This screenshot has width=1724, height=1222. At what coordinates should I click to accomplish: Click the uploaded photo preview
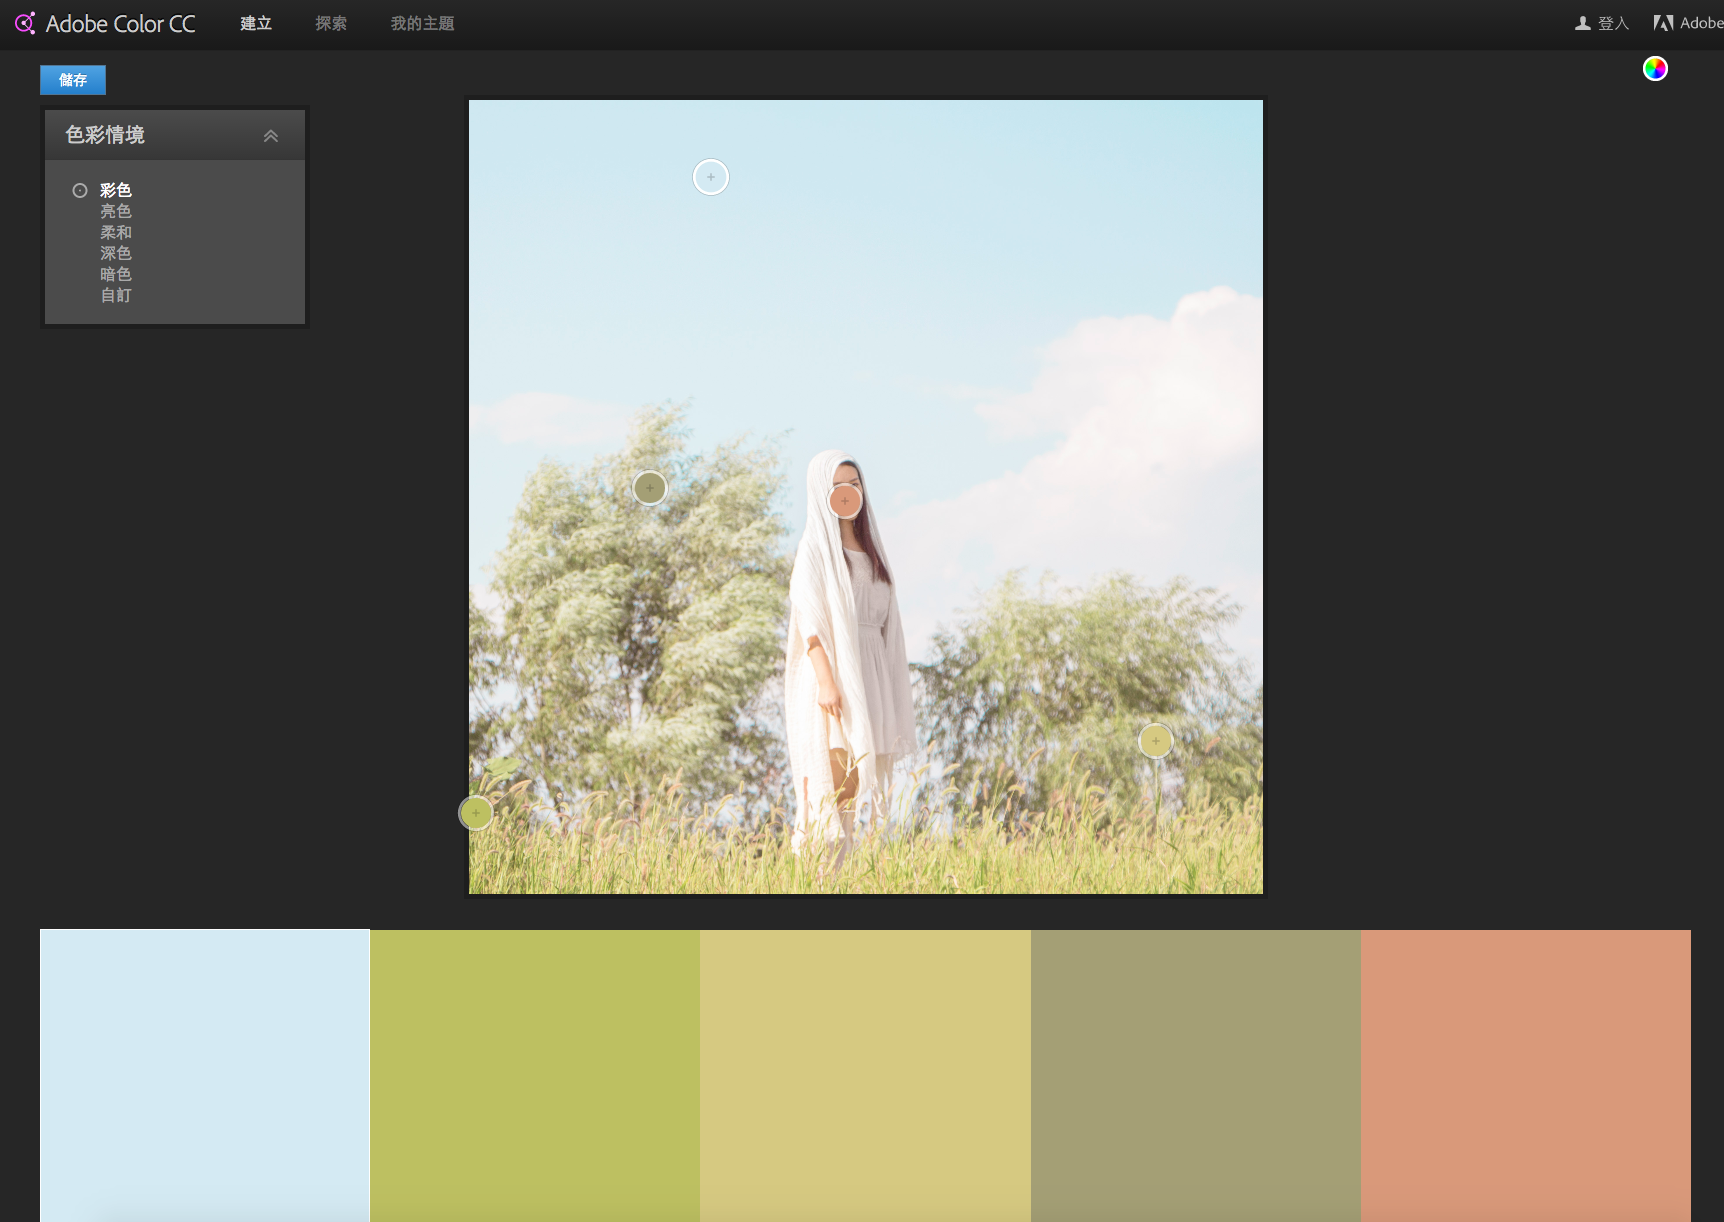pyautogui.click(x=865, y=496)
